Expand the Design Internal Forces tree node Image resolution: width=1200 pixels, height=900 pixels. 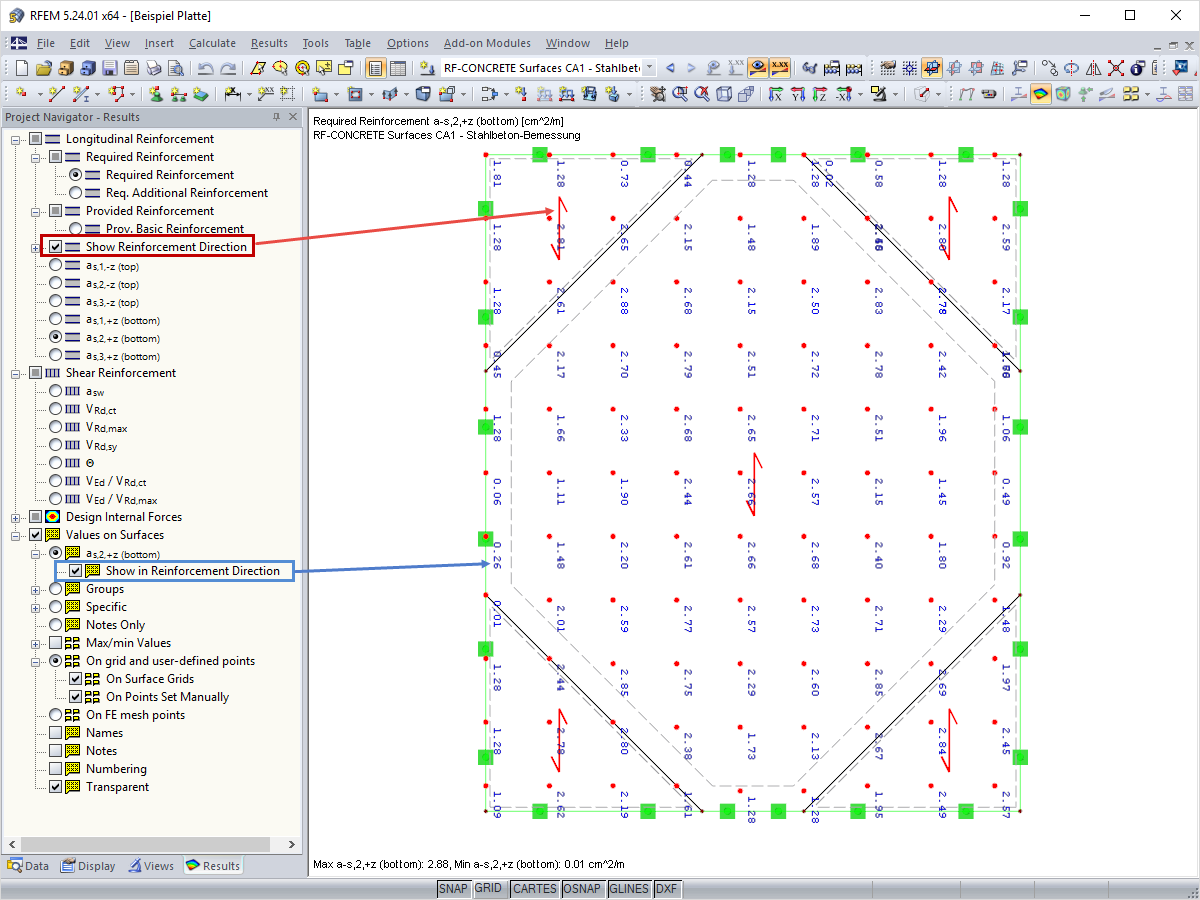[x=14, y=516]
